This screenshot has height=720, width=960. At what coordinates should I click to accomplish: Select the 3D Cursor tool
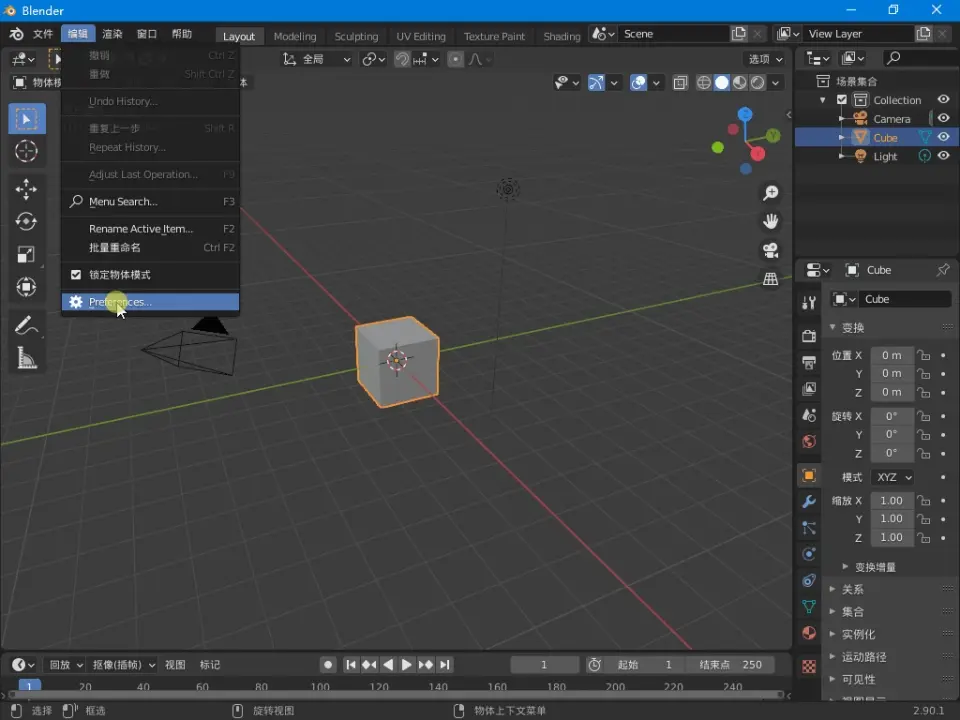coord(27,151)
